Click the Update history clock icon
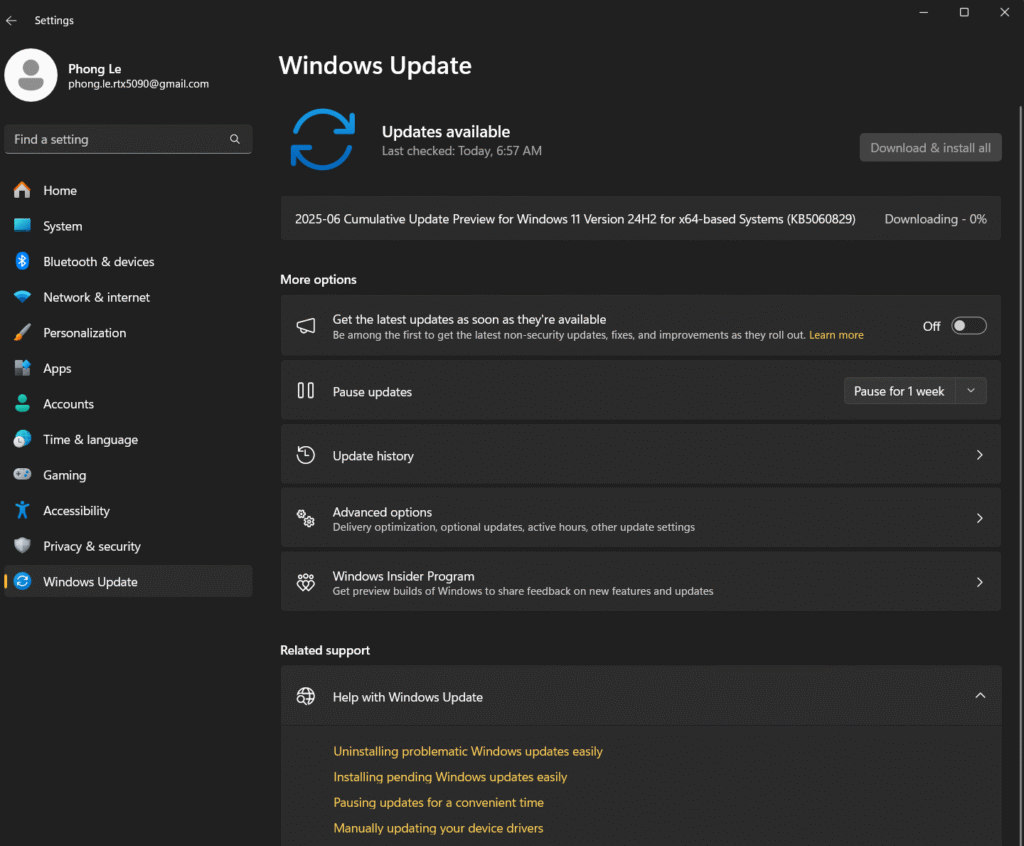This screenshot has height=846, width=1024. pyautogui.click(x=306, y=455)
